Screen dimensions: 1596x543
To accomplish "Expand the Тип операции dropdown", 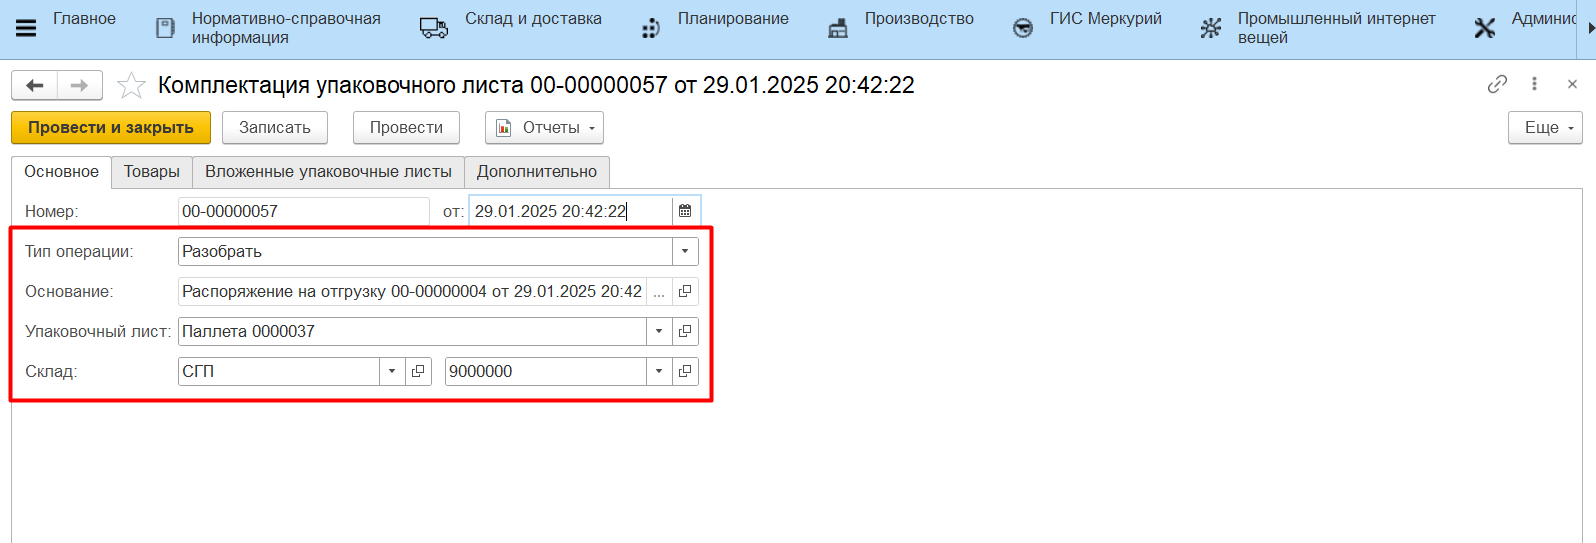I will tap(685, 252).
